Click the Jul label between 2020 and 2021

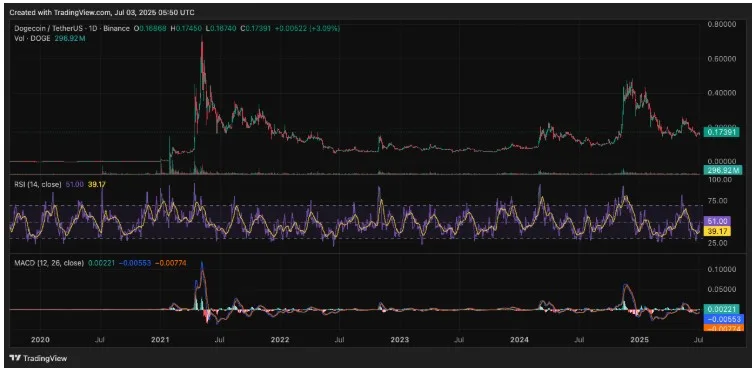point(100,340)
